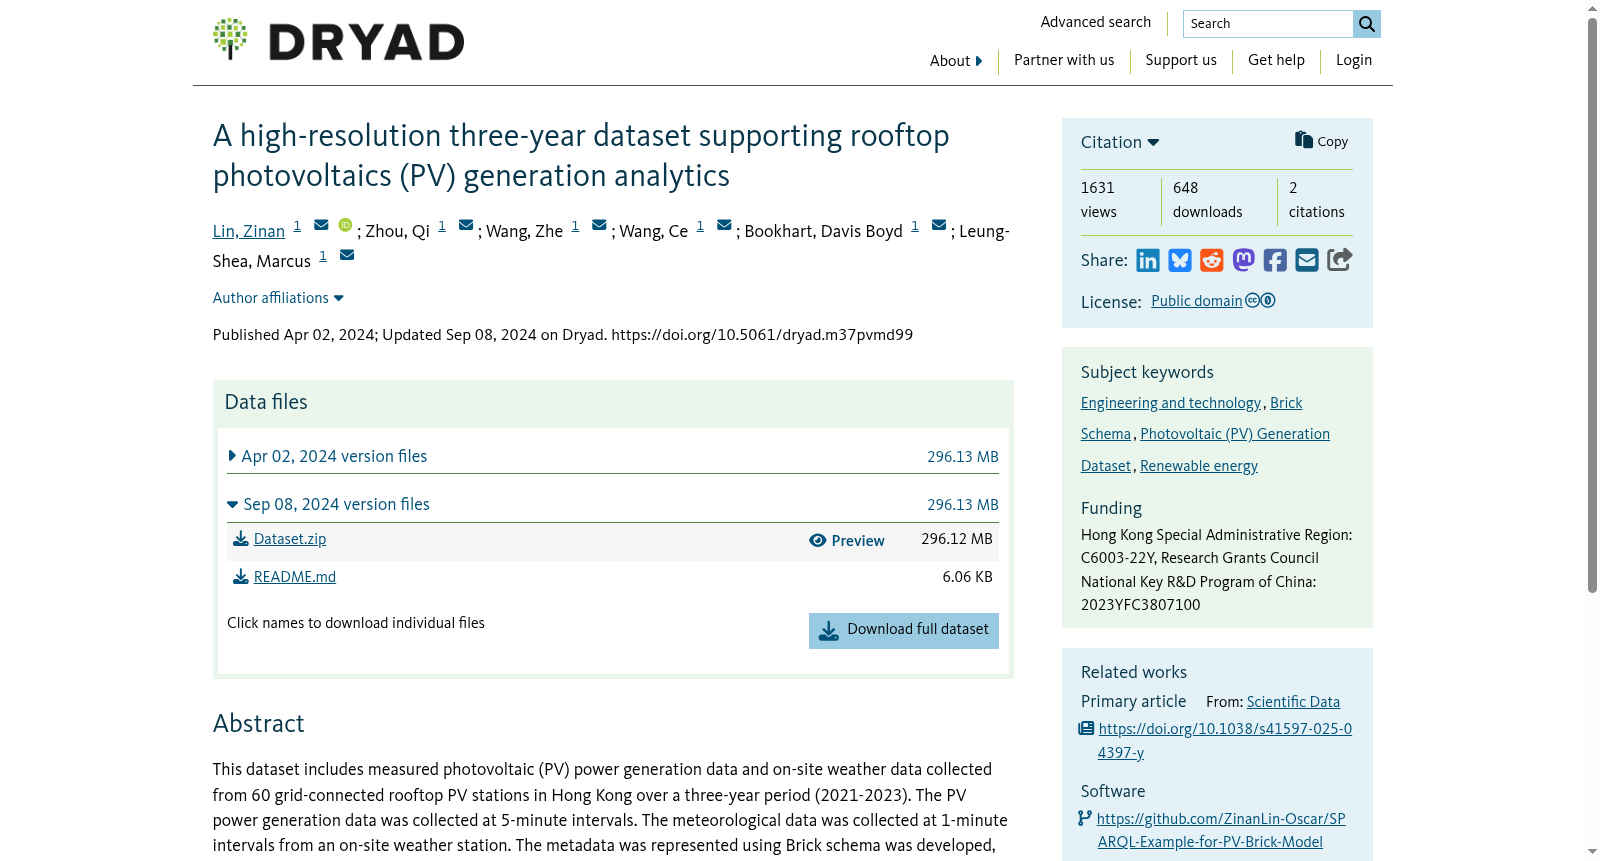Viewport: 1600px width, 861px height.
Task: Go to Partner with us
Action: 1064,60
